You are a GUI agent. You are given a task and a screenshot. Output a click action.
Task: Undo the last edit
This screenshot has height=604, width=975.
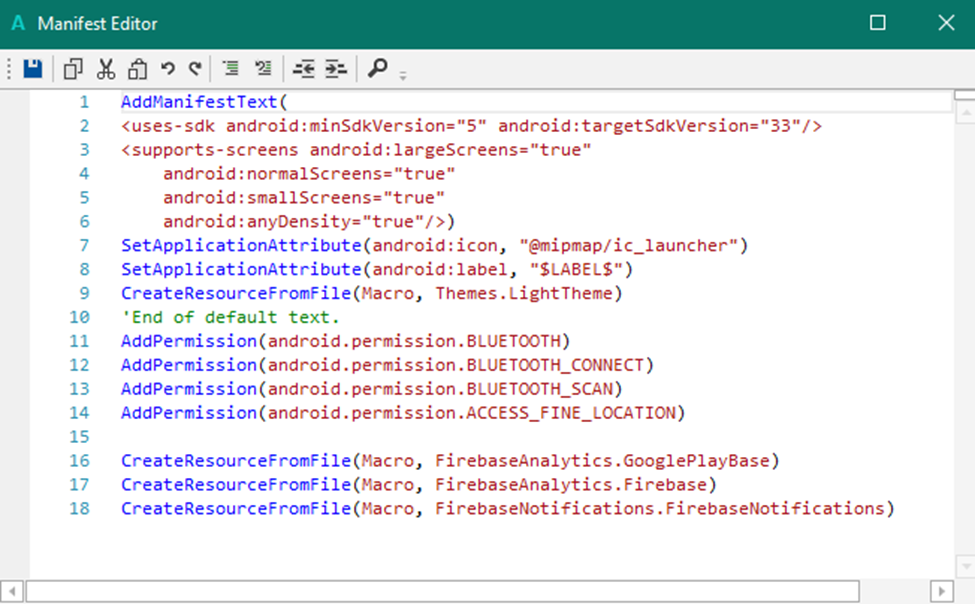(167, 68)
